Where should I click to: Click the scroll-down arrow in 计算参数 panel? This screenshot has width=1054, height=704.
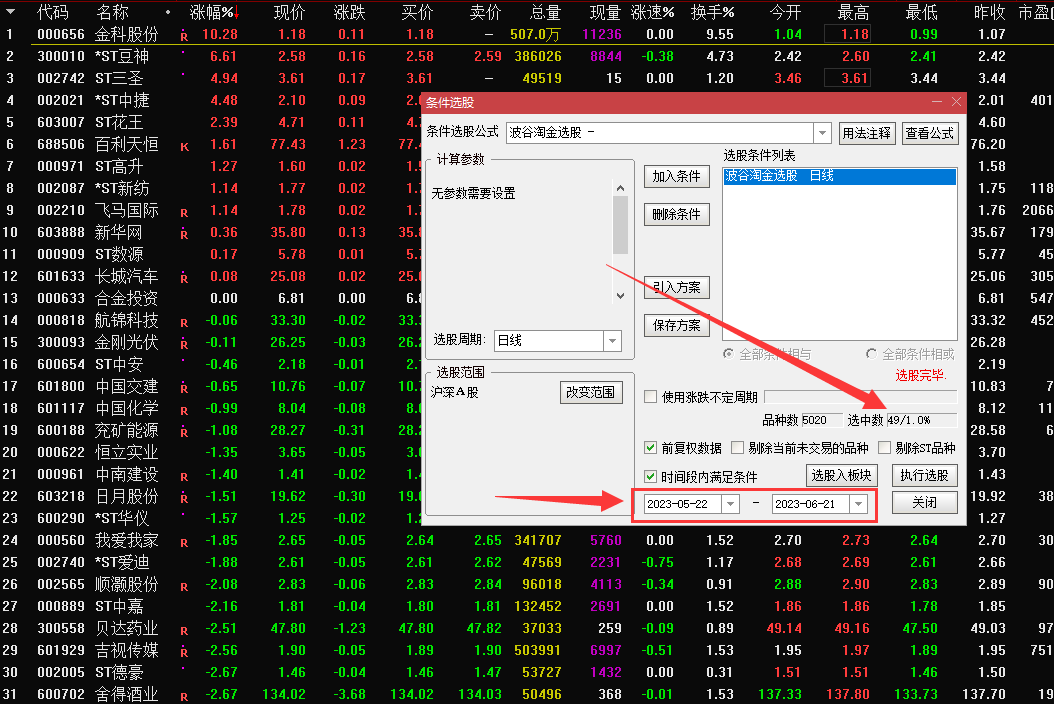tap(620, 294)
